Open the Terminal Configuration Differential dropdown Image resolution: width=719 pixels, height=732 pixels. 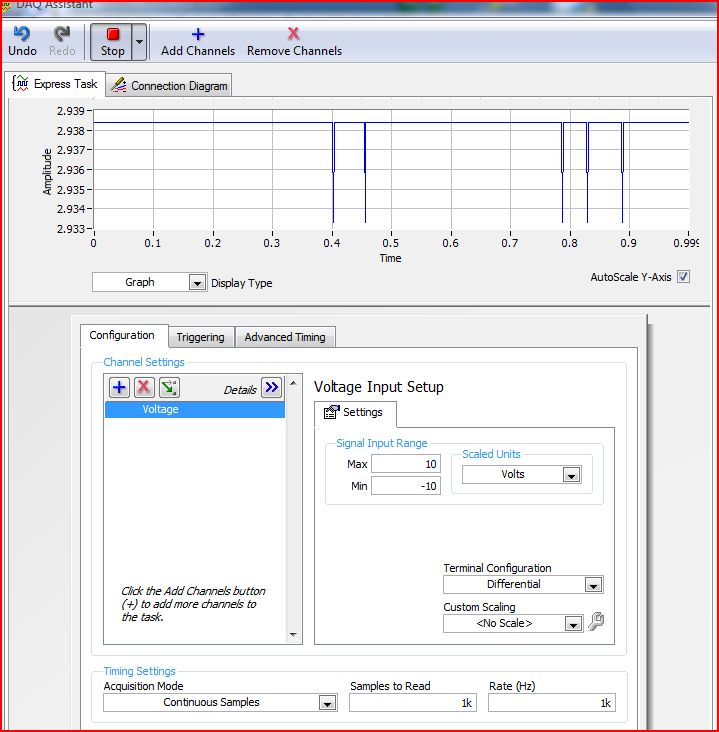click(523, 584)
